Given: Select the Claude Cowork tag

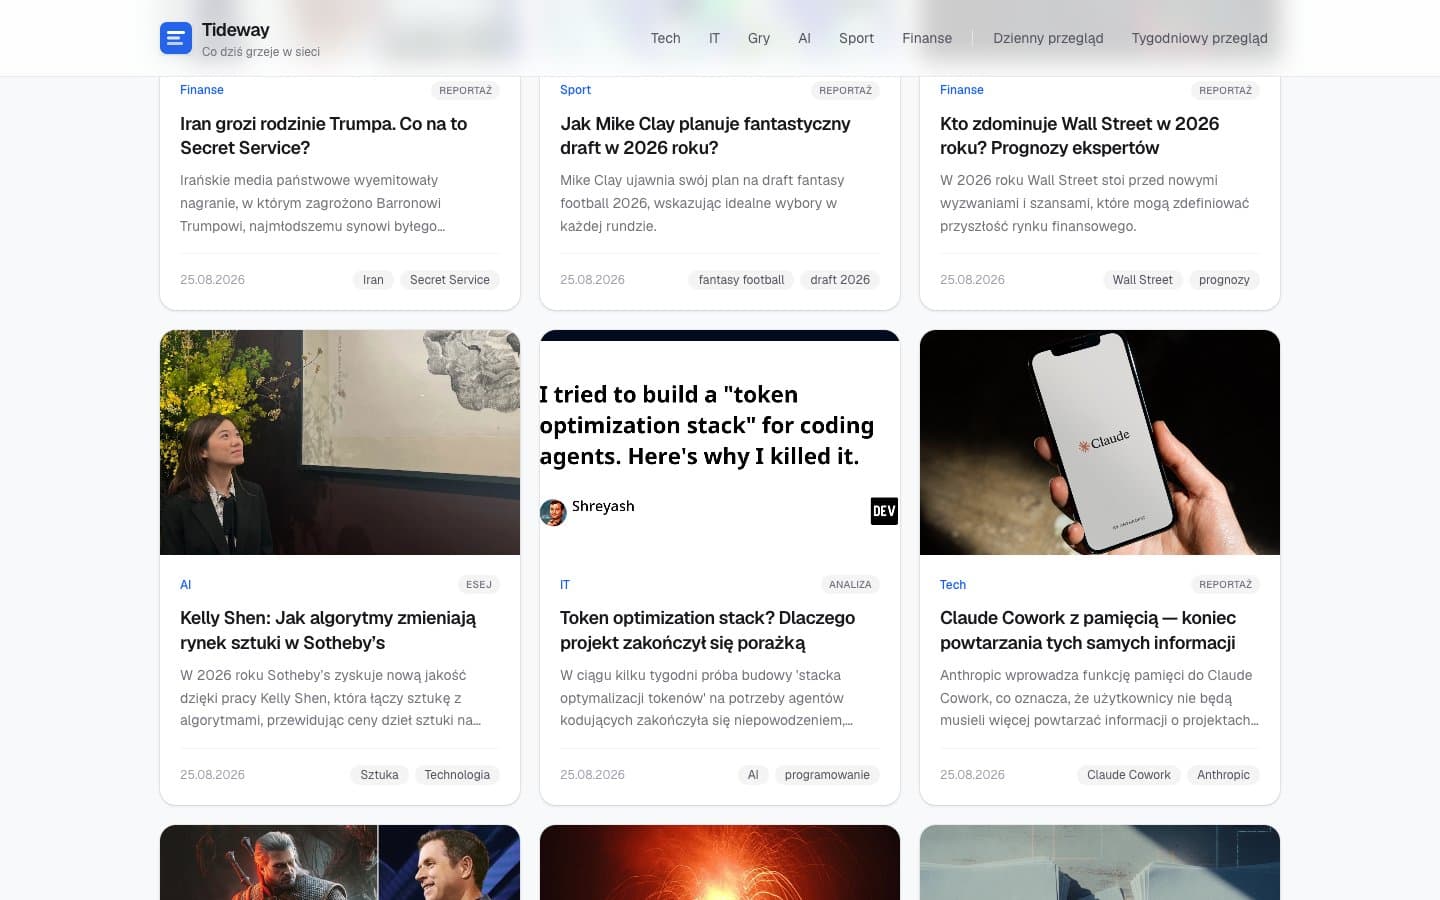Looking at the screenshot, I should (1129, 775).
